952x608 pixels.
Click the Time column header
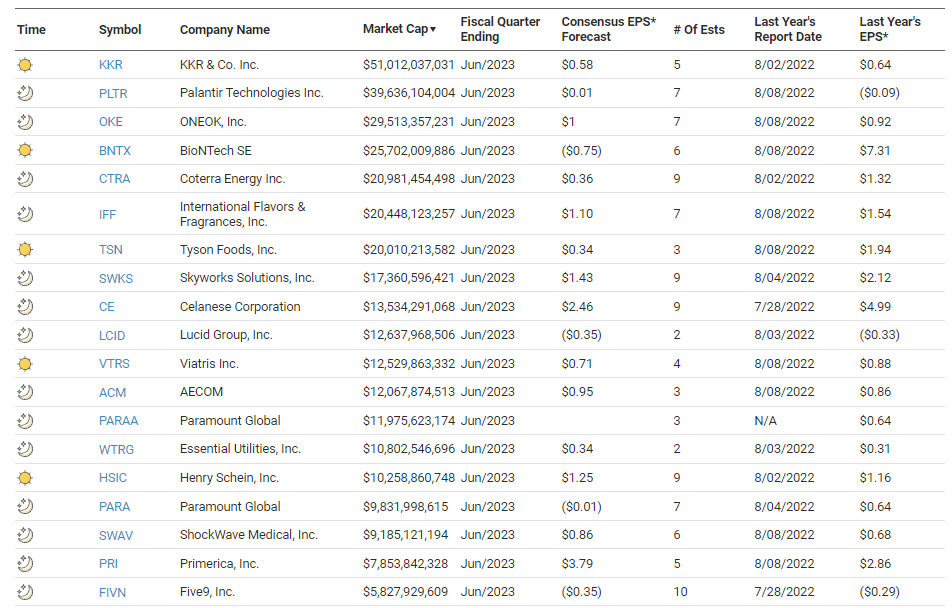click(x=32, y=29)
